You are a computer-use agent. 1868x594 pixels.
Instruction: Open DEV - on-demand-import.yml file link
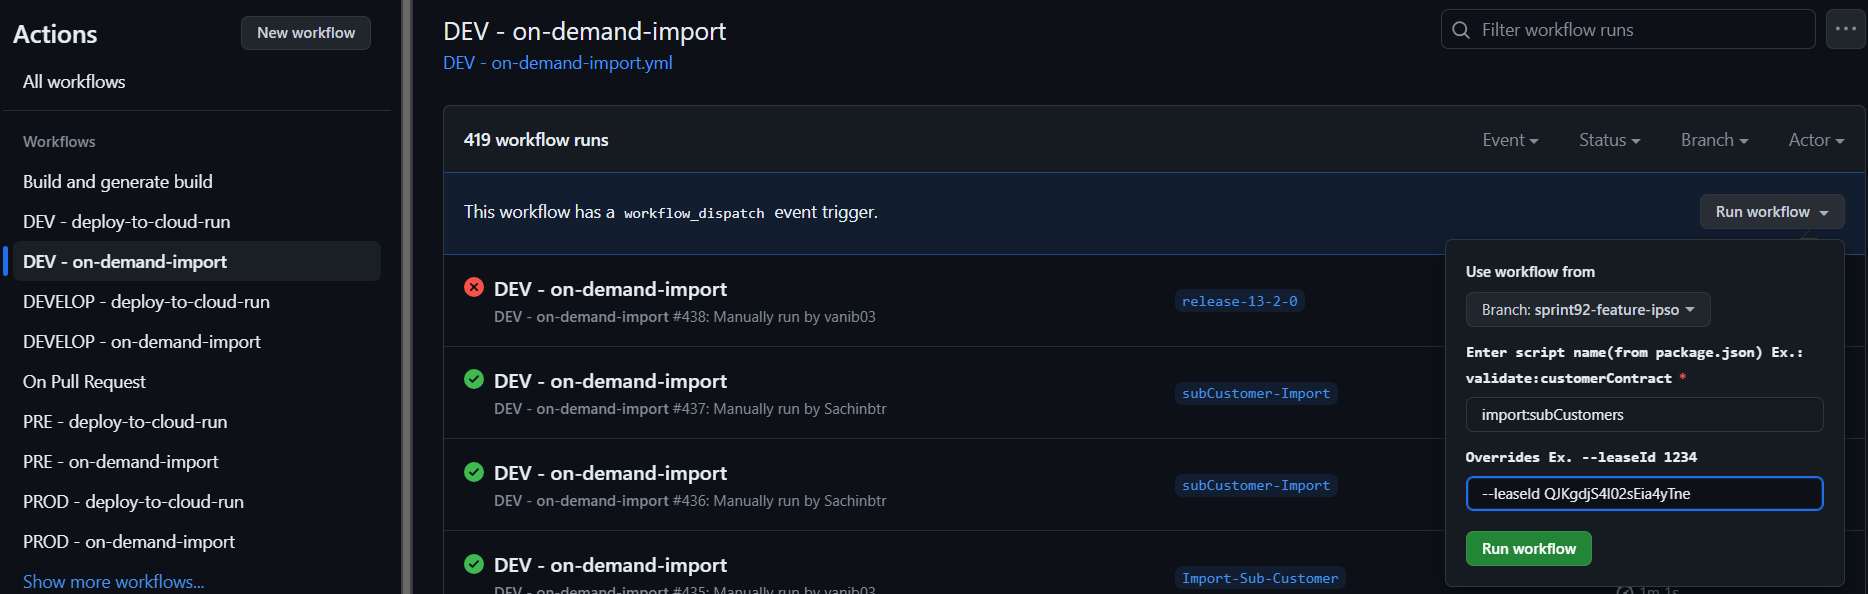tap(558, 63)
